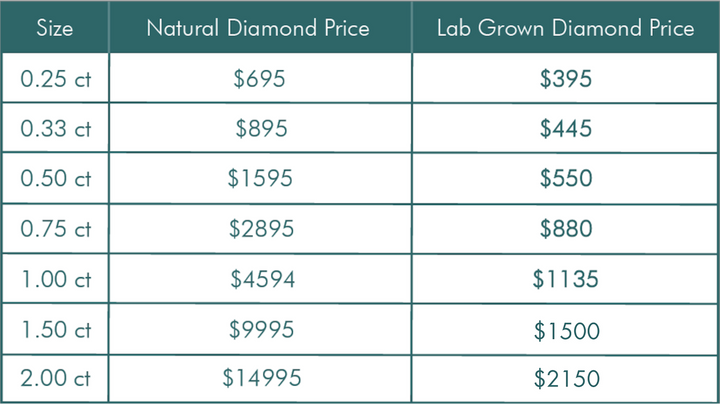
Task: Click the $1135 lab grown price
Action: point(566,279)
